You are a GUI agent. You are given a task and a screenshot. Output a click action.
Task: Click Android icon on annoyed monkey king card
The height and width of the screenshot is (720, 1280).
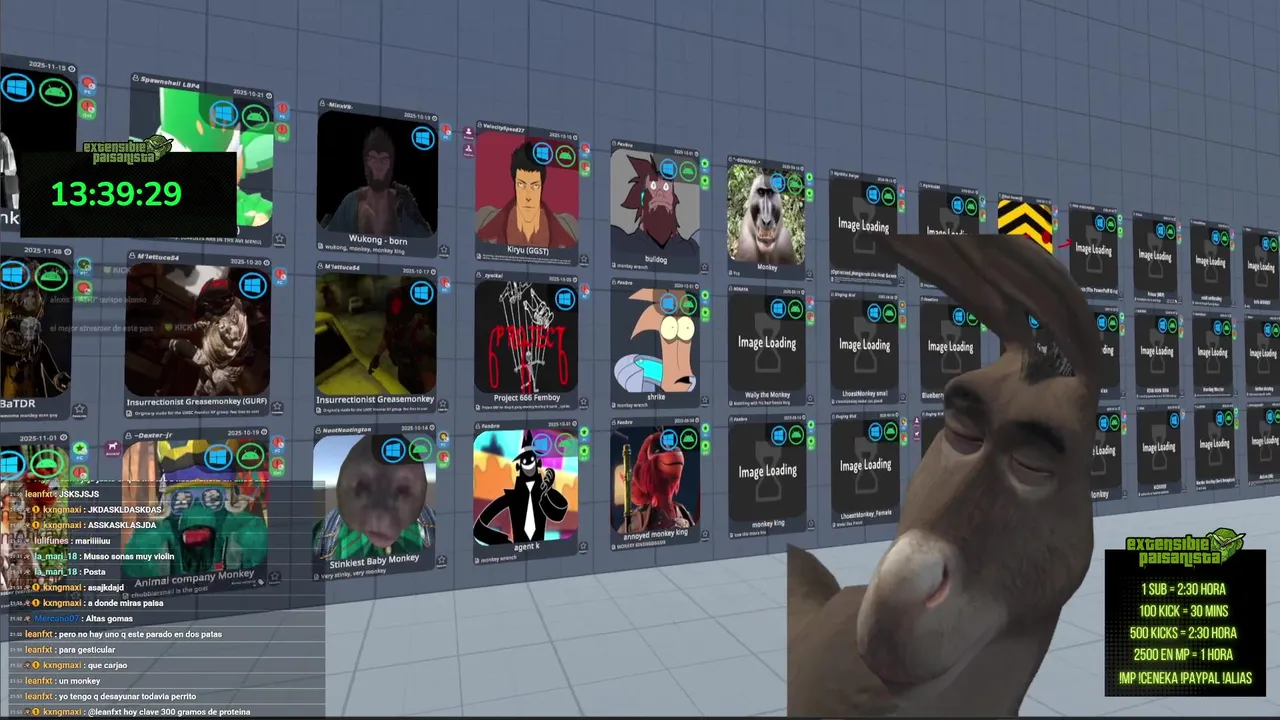point(688,440)
